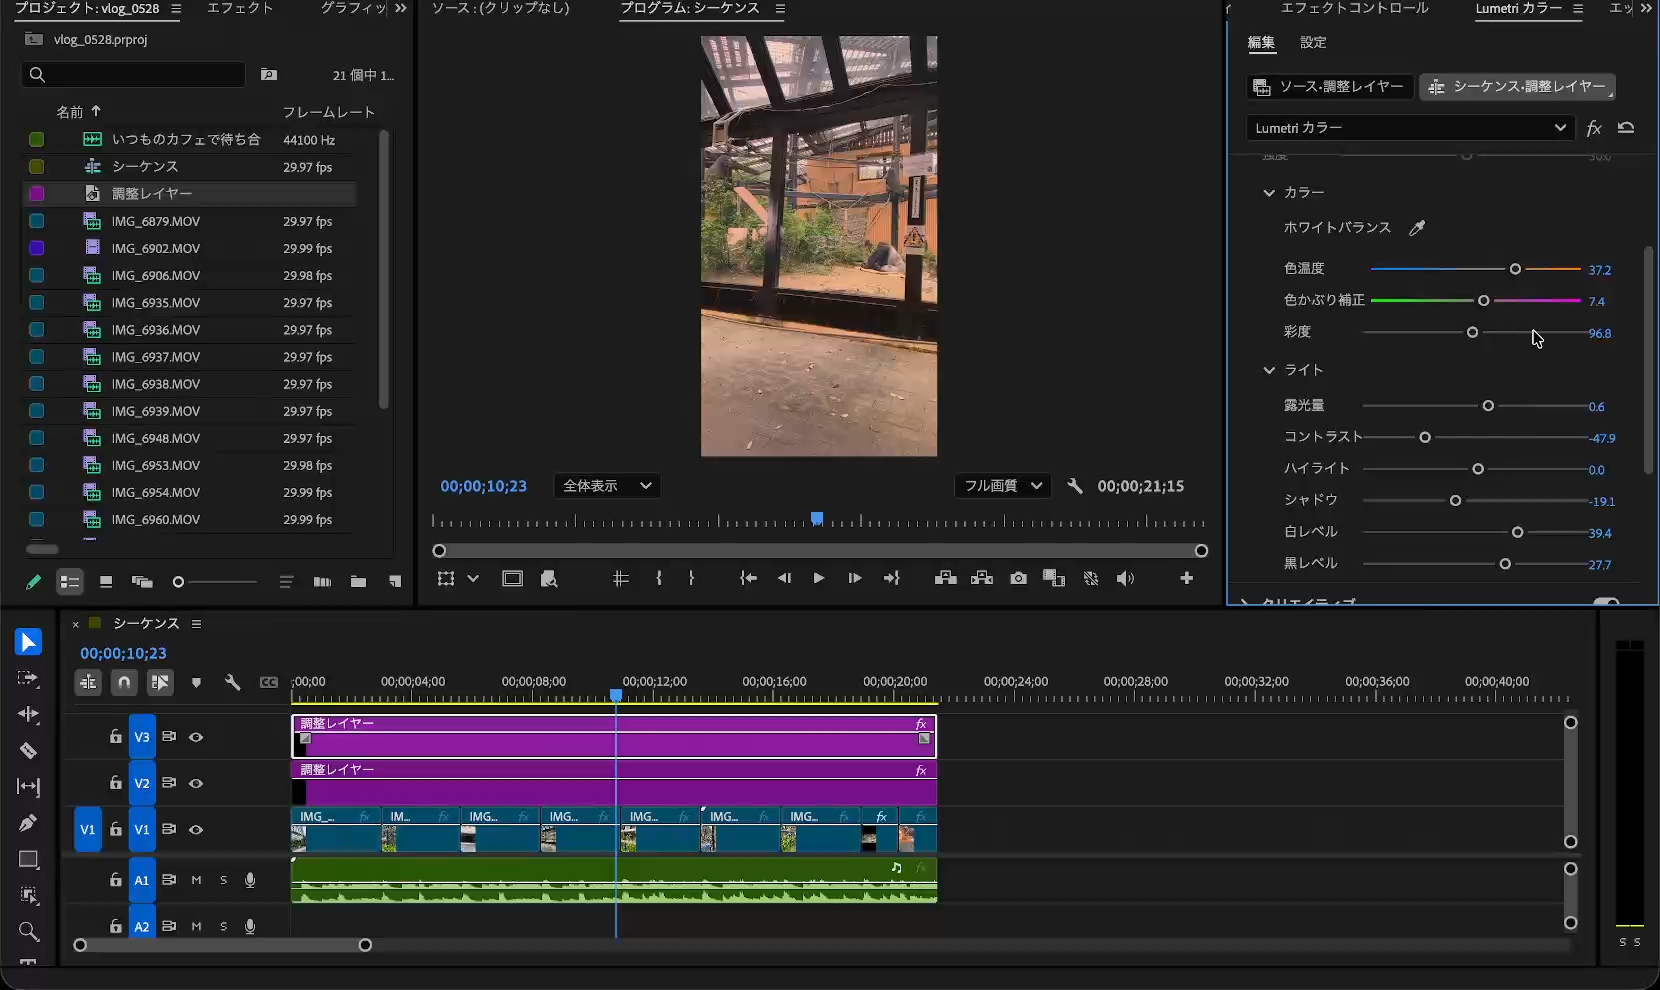Toggle snap in the timeline
Image resolution: width=1660 pixels, height=990 pixels.
point(124,682)
